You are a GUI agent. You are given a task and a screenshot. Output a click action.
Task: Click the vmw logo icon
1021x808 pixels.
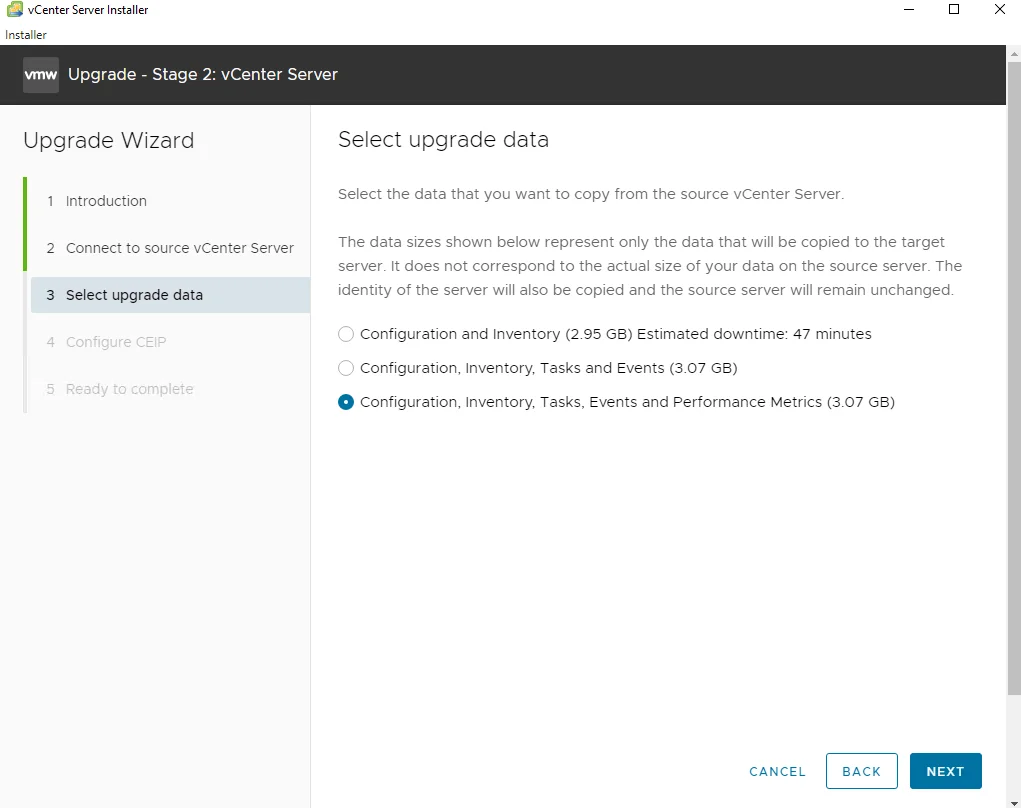pos(40,75)
